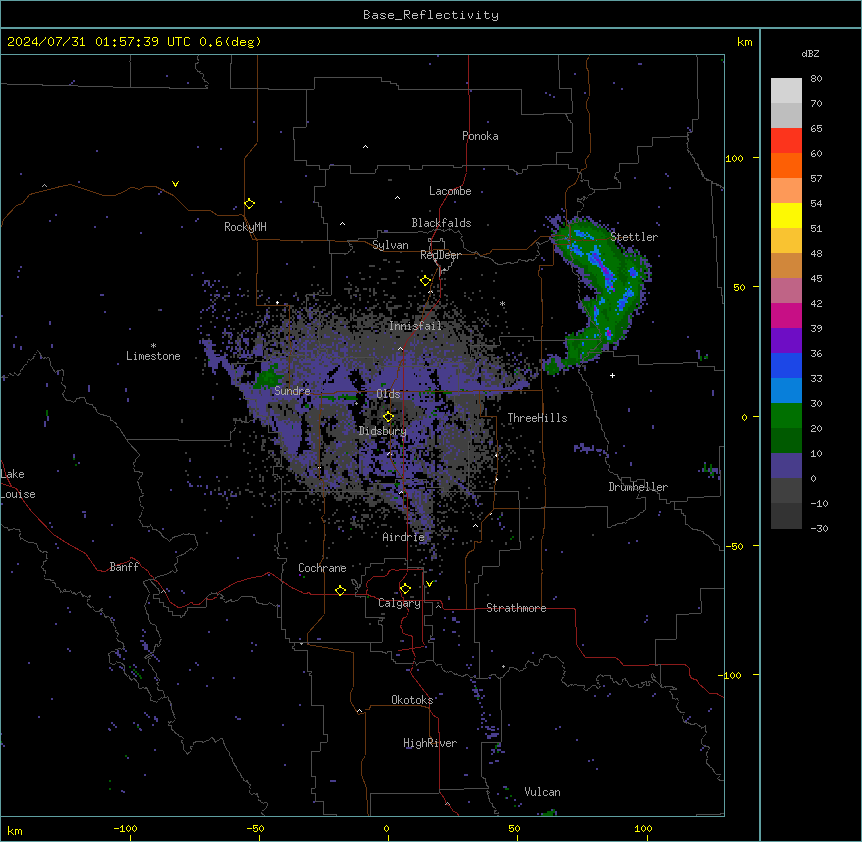The width and height of the screenshot is (862, 842).
Task: Select the Airdrie city label
Action: click(403, 537)
